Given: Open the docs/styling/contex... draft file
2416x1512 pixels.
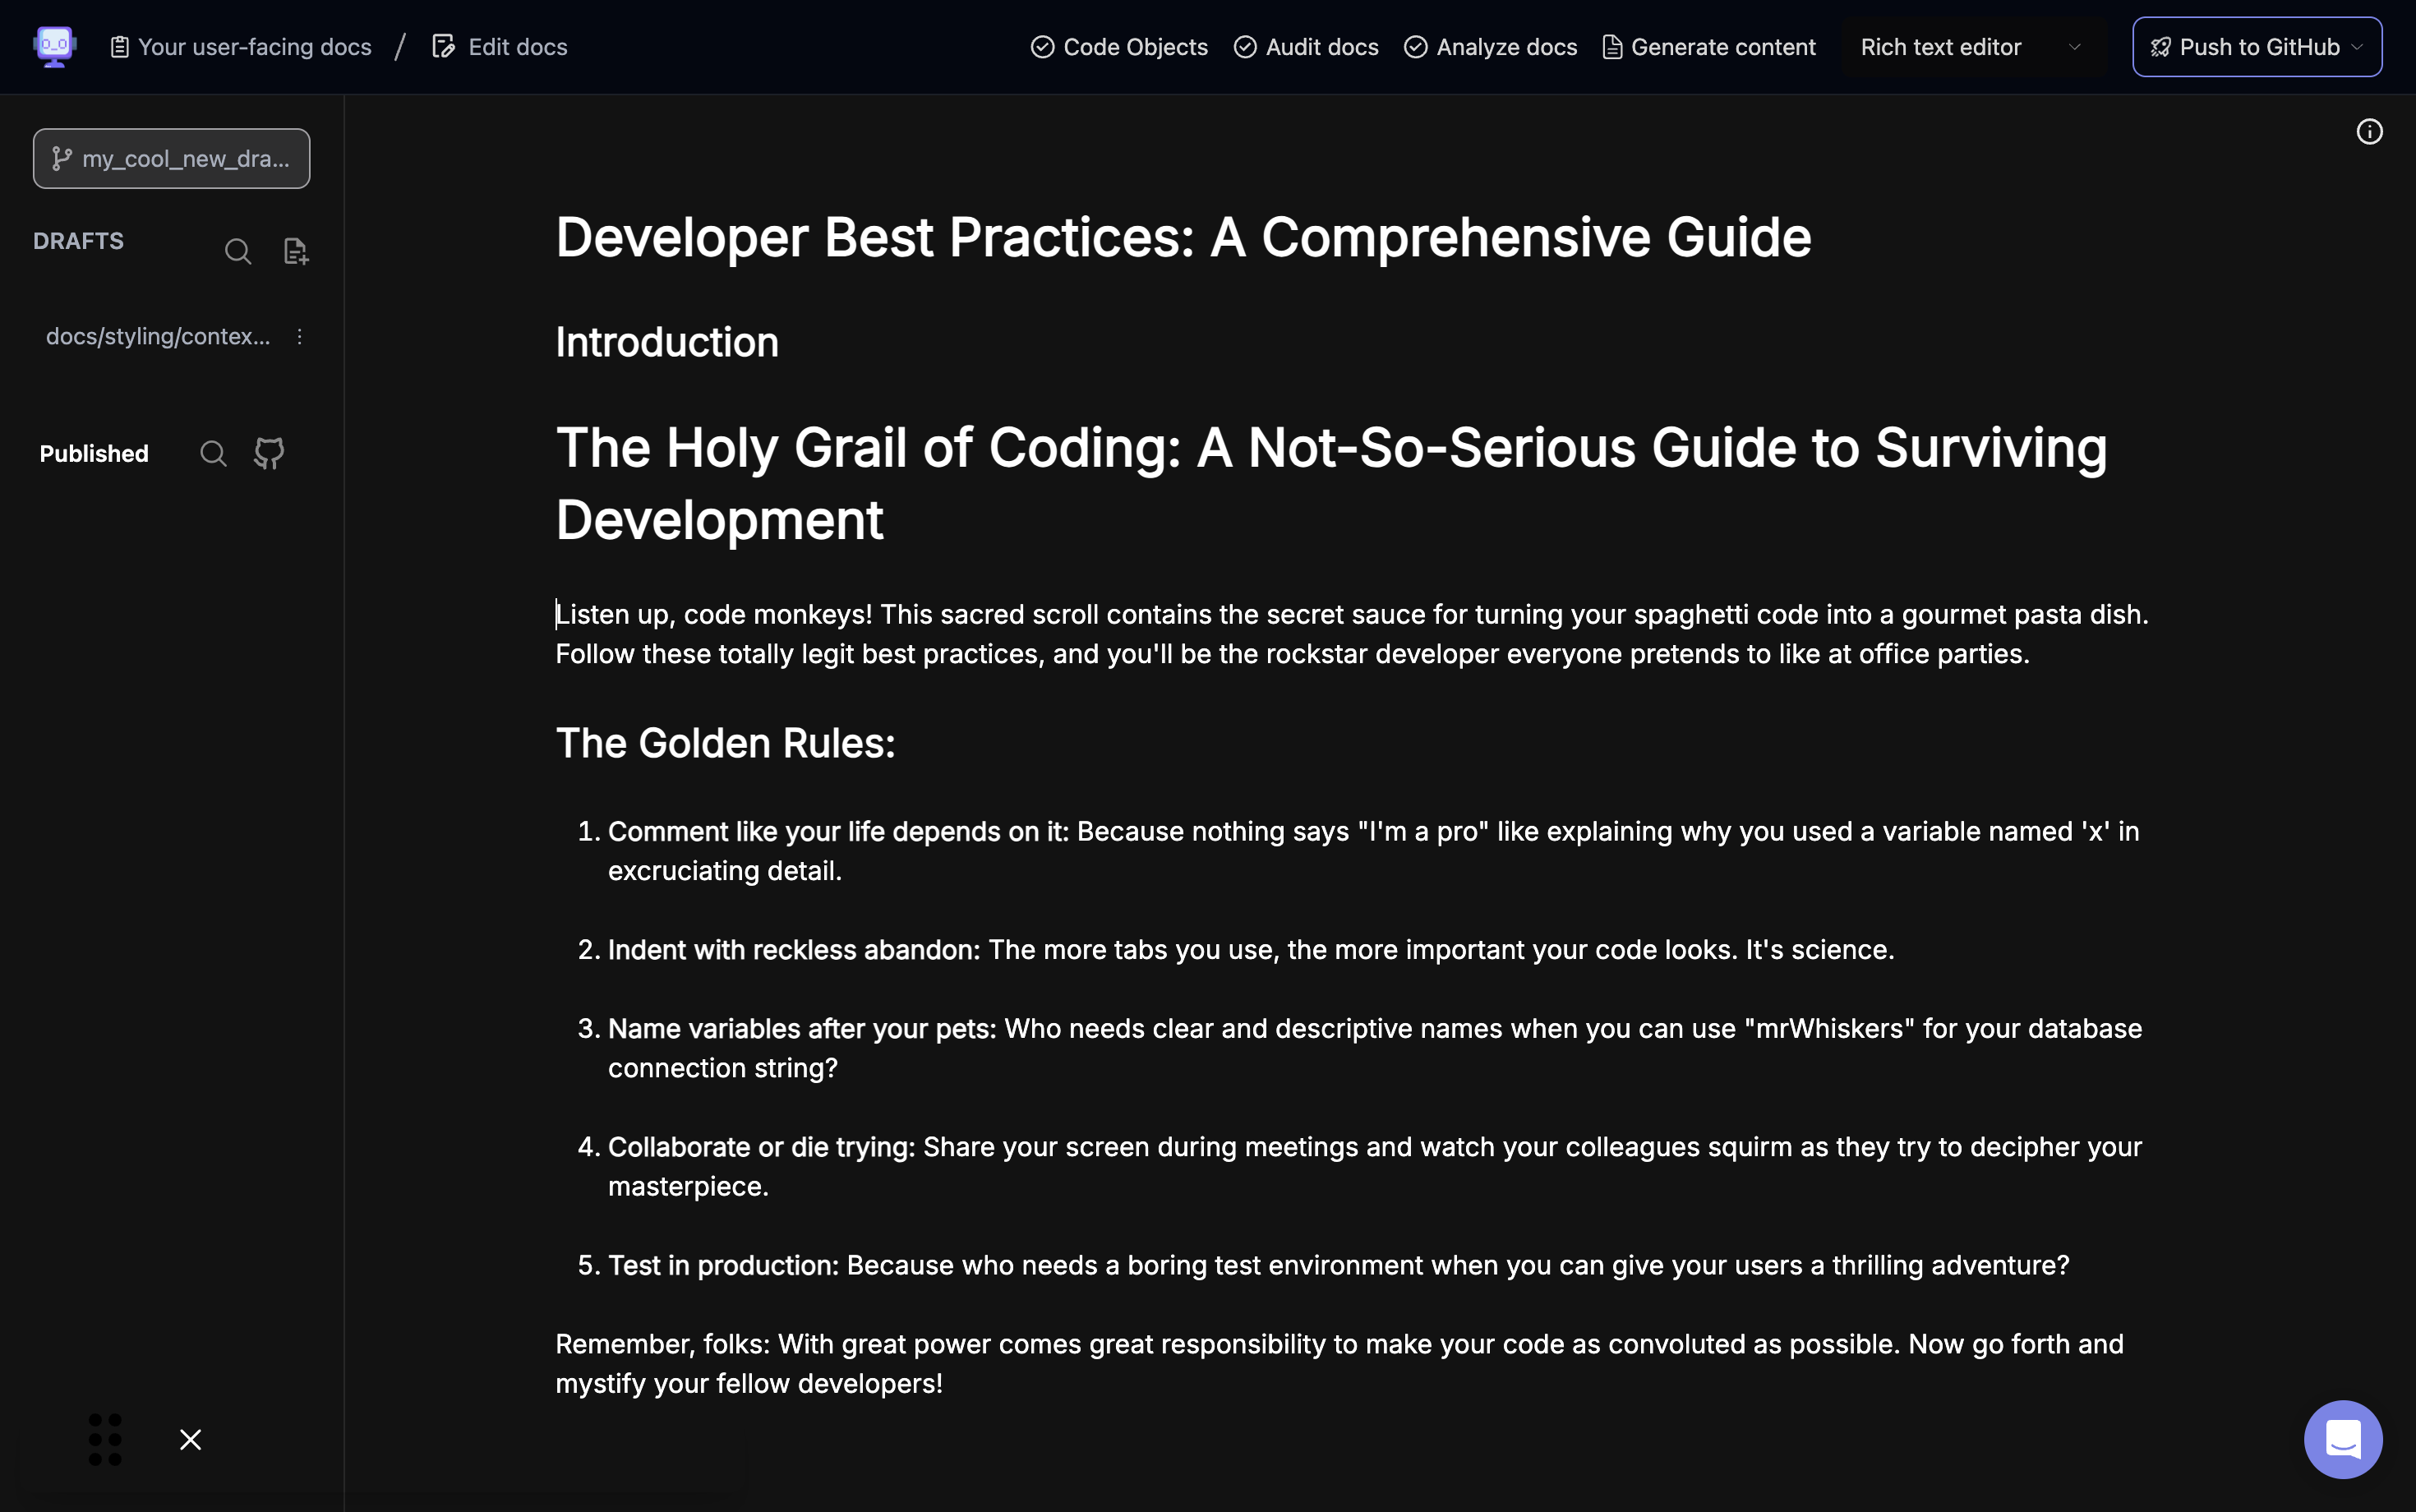Looking at the screenshot, I should coord(158,337).
